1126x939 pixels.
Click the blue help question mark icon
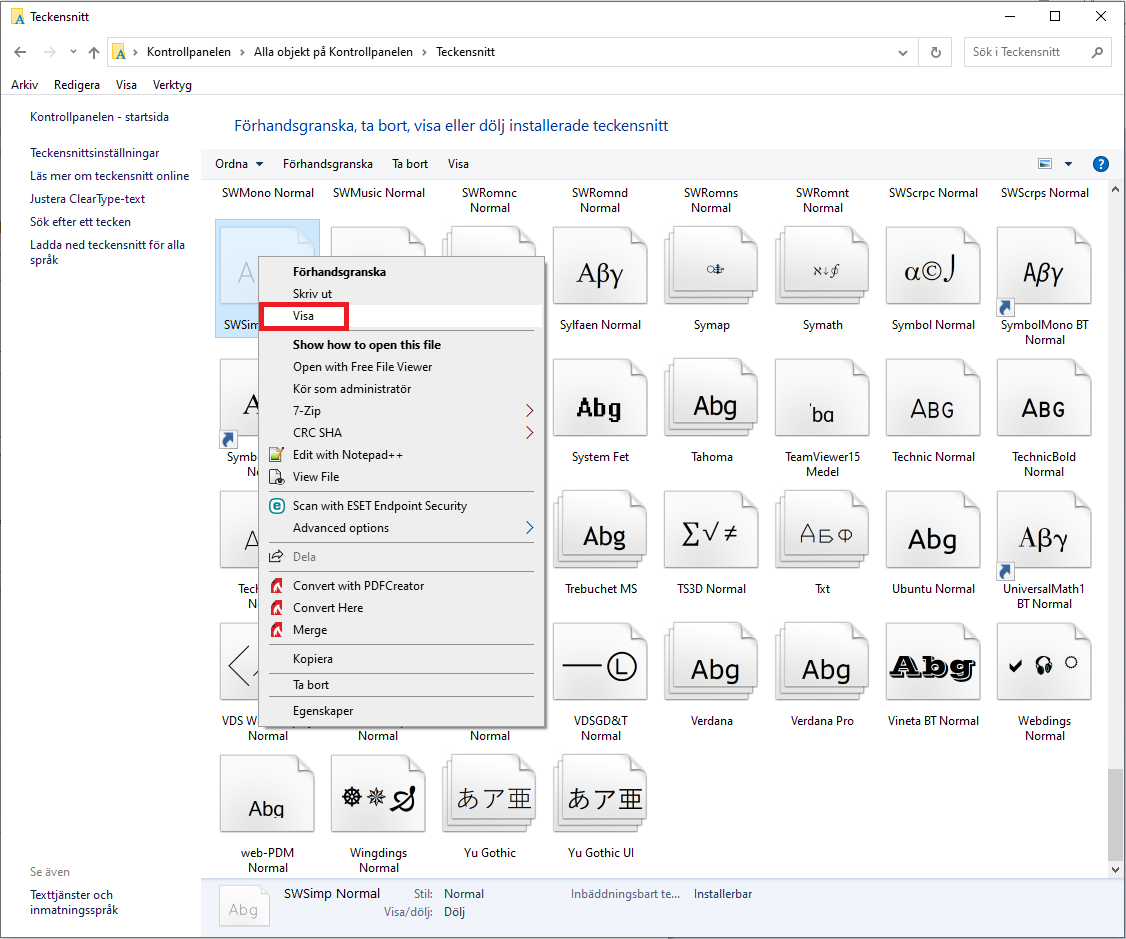[x=1101, y=164]
